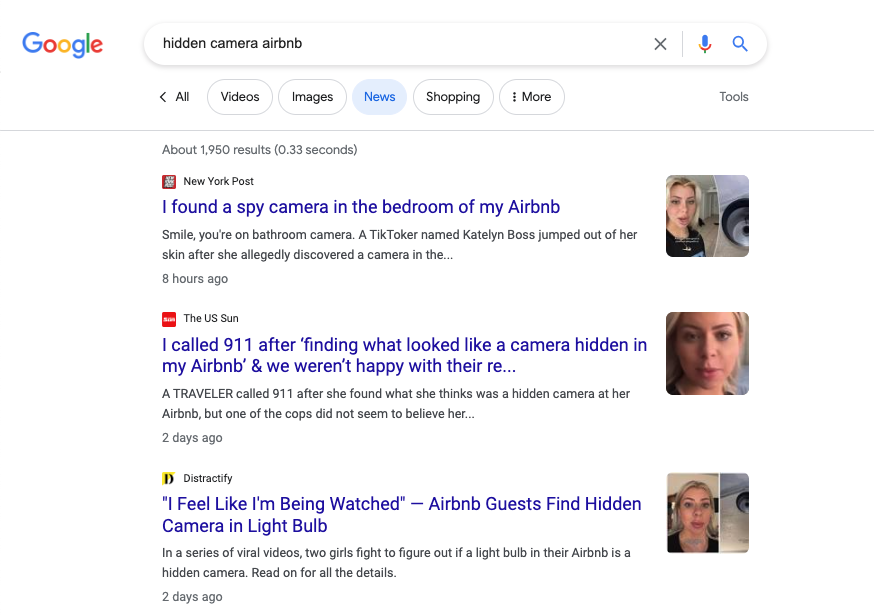Open the Distractify article thumbnail
This screenshot has height=615, width=874.
point(707,513)
